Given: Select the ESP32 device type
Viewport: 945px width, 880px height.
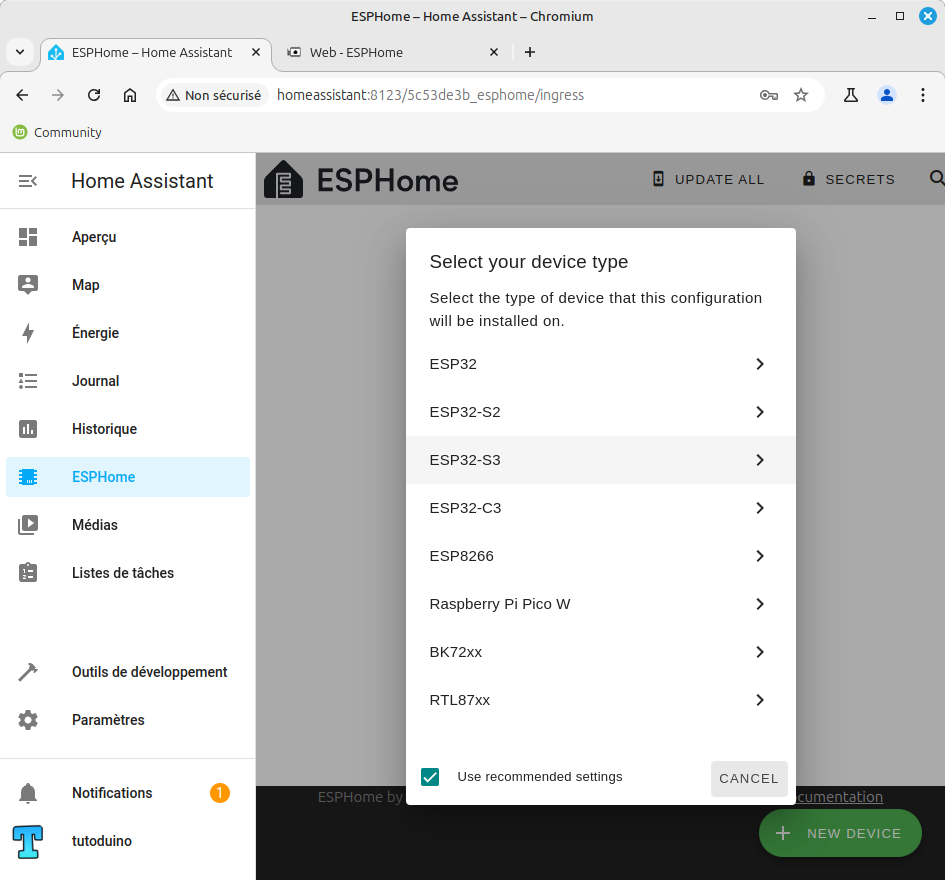Looking at the screenshot, I should [601, 364].
